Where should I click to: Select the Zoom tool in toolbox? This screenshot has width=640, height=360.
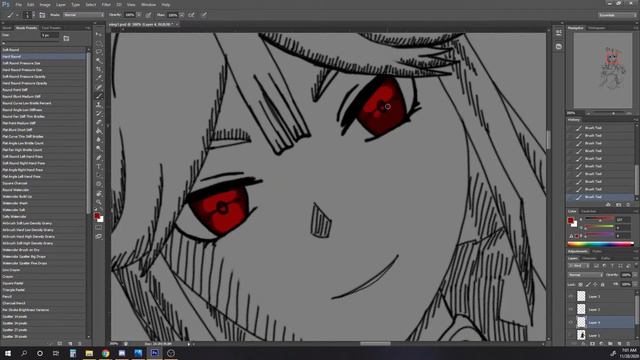[99, 202]
